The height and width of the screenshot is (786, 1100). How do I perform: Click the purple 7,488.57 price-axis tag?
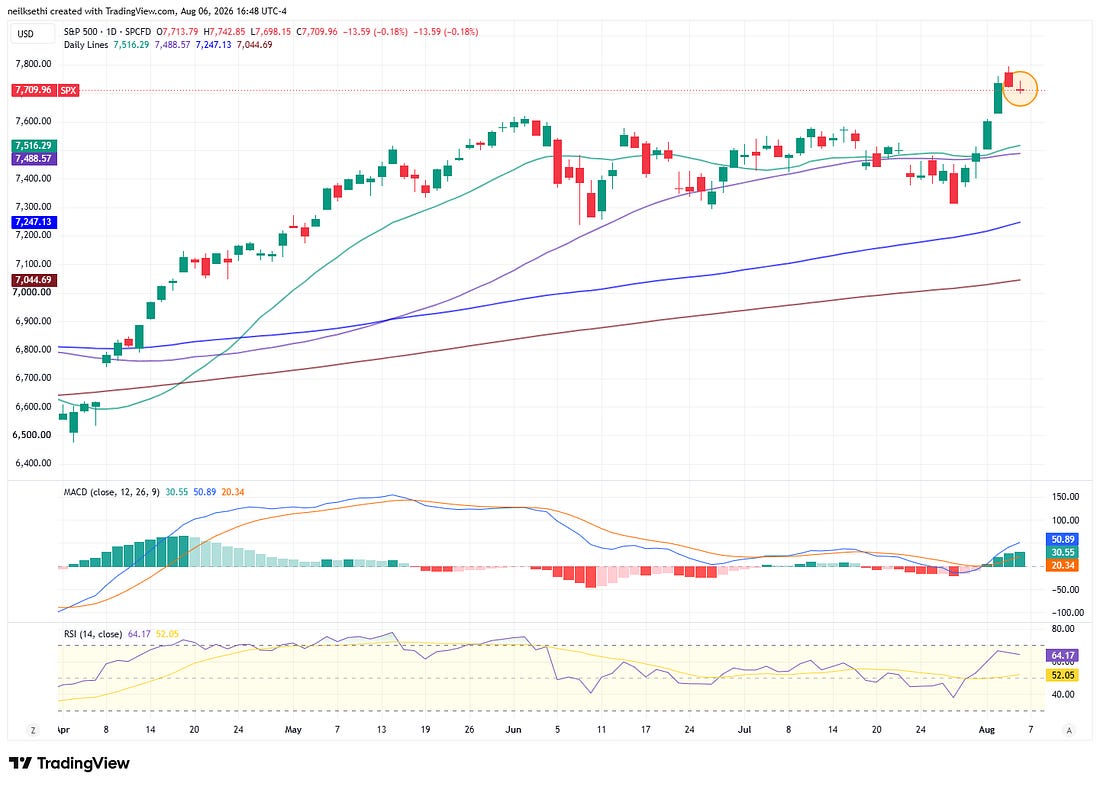click(33, 159)
